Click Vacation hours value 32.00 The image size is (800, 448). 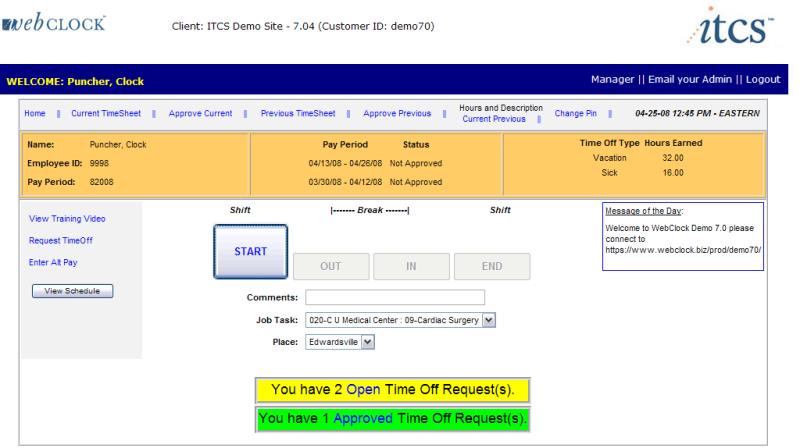[672, 158]
